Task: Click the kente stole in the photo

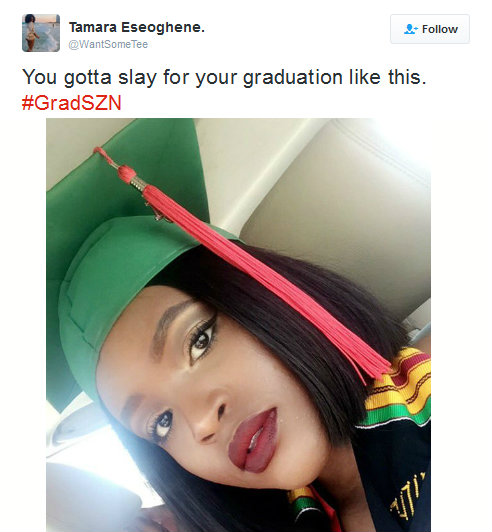Action: 398,386
